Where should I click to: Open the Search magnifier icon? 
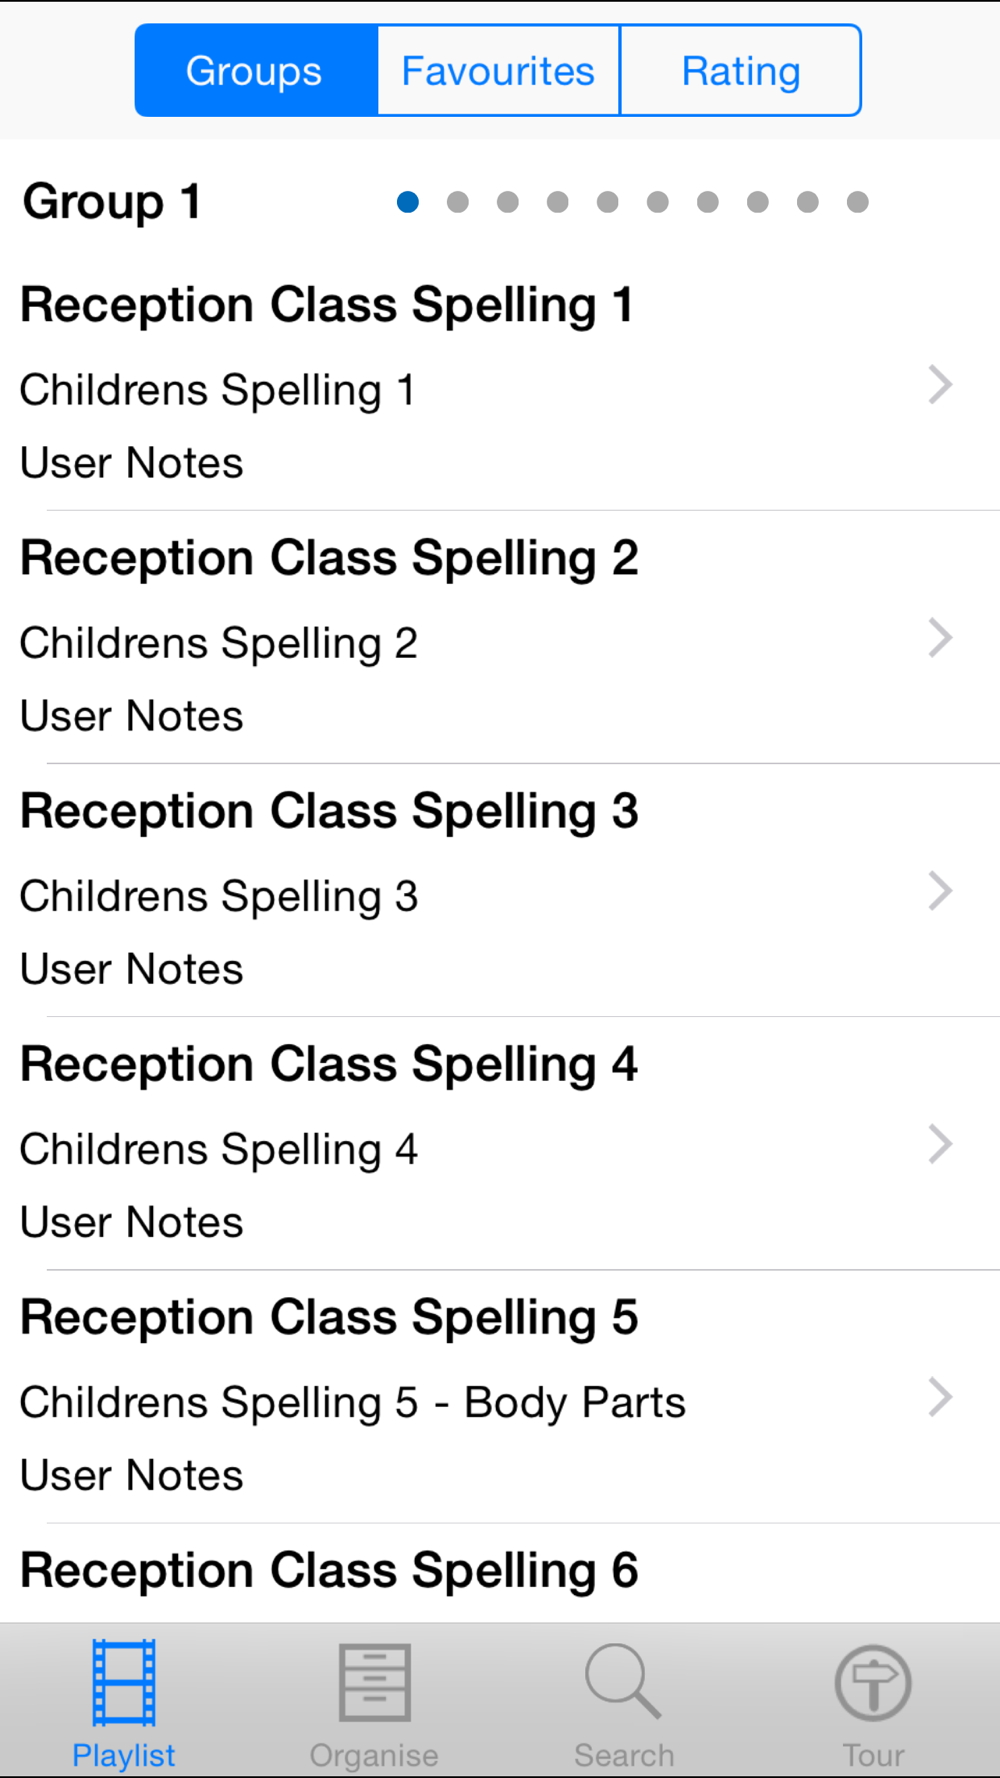pos(623,1682)
